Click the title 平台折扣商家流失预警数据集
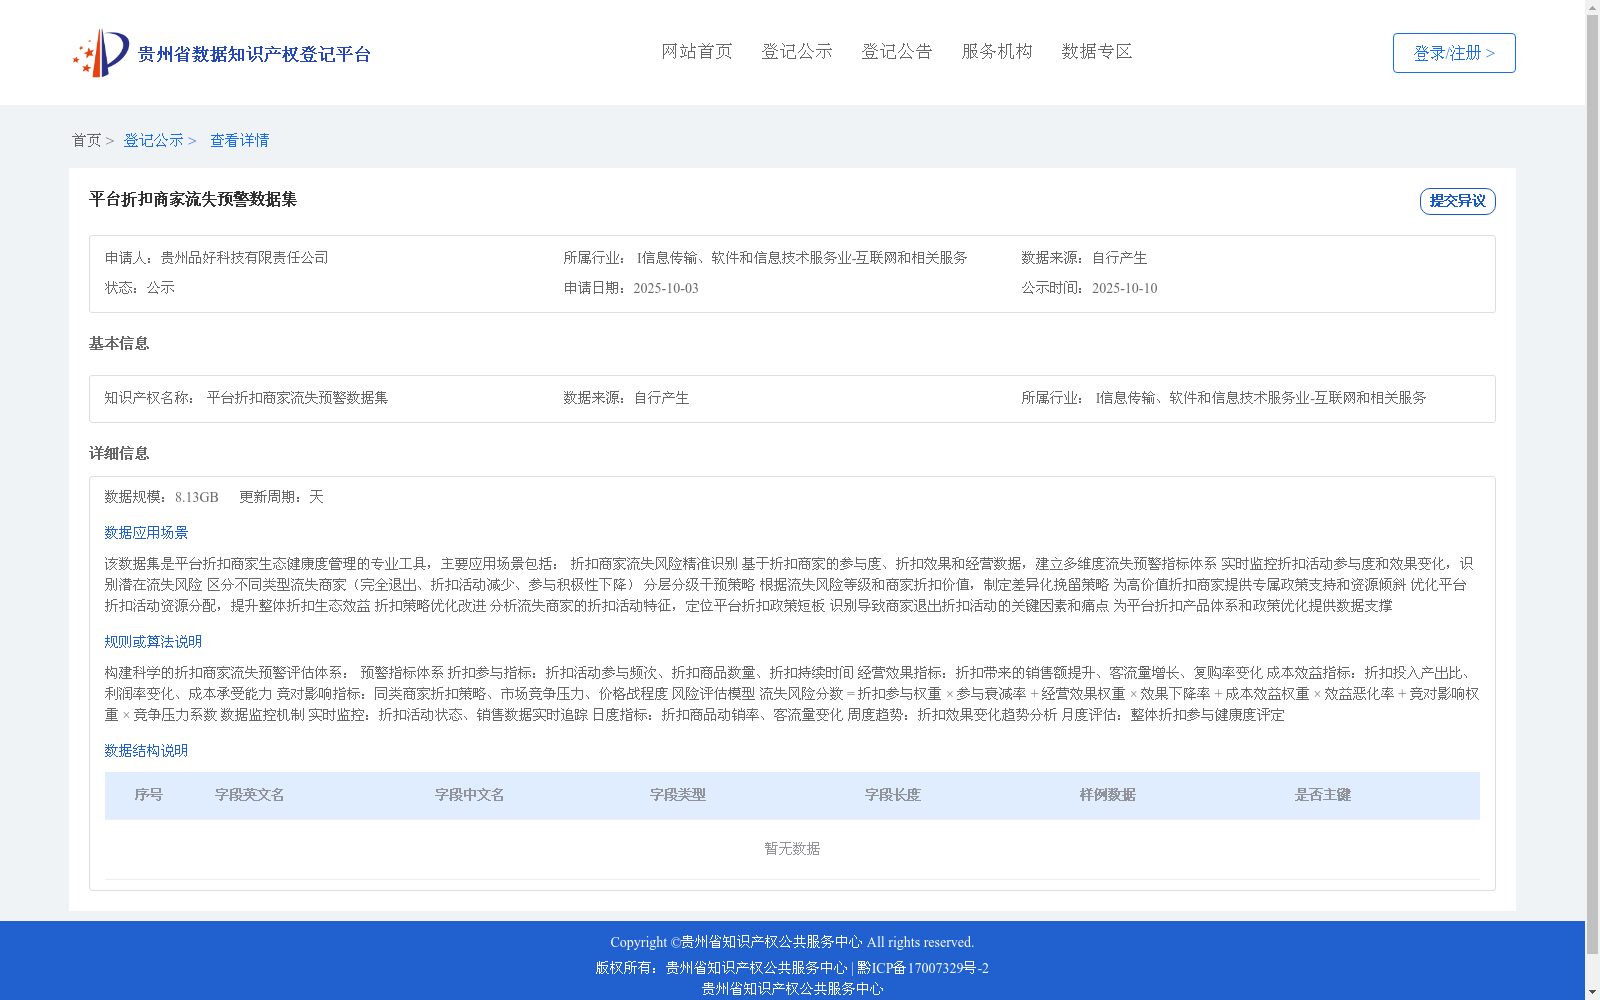Image resolution: width=1600 pixels, height=1000 pixels. point(193,199)
